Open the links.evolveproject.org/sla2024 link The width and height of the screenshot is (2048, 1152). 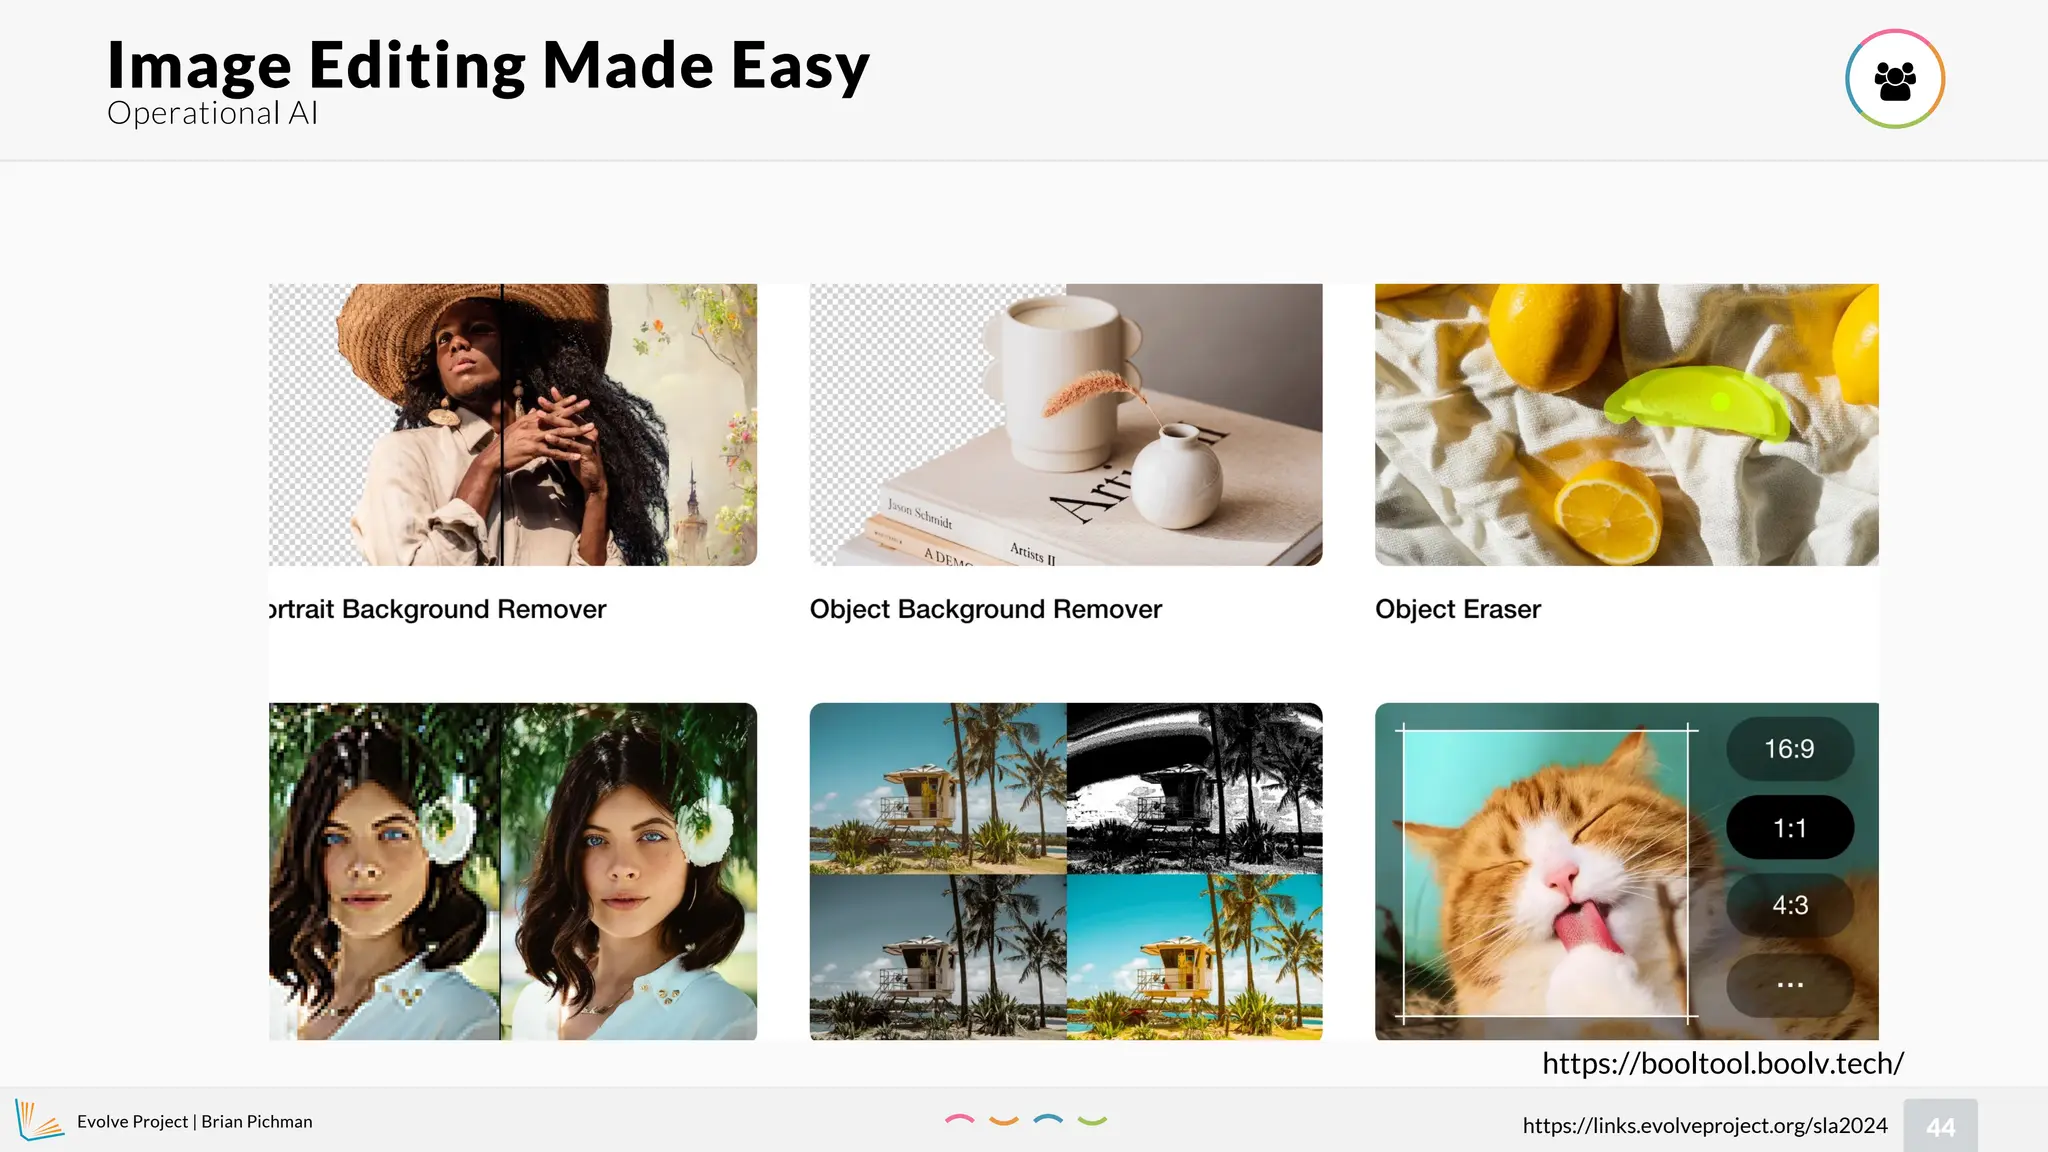pyautogui.click(x=1705, y=1126)
